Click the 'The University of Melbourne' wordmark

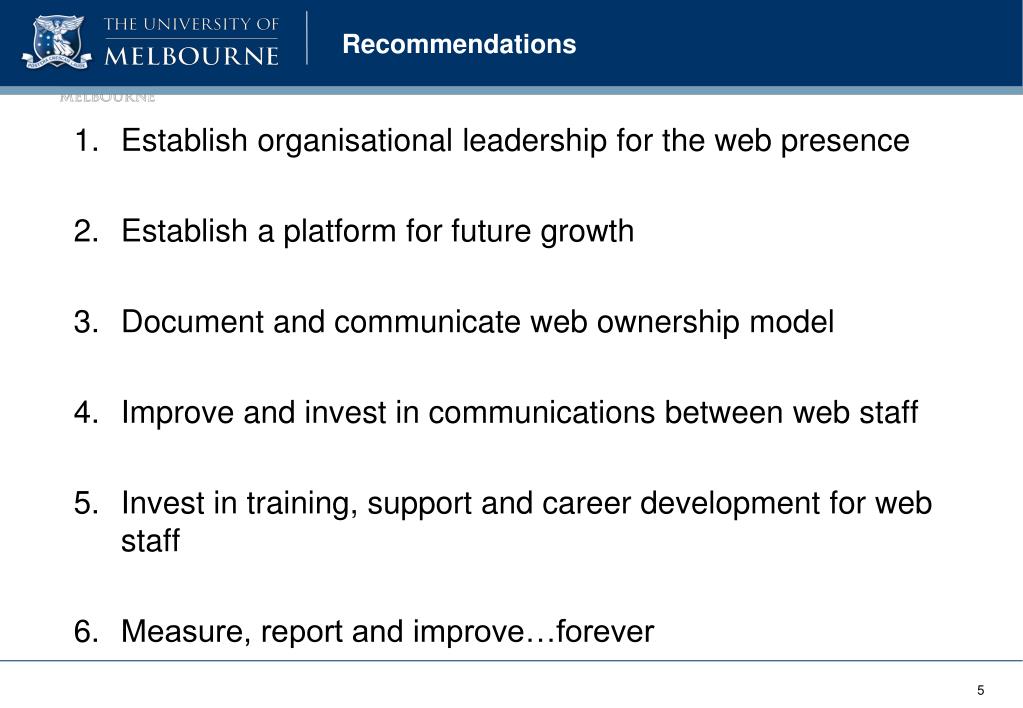point(191,42)
